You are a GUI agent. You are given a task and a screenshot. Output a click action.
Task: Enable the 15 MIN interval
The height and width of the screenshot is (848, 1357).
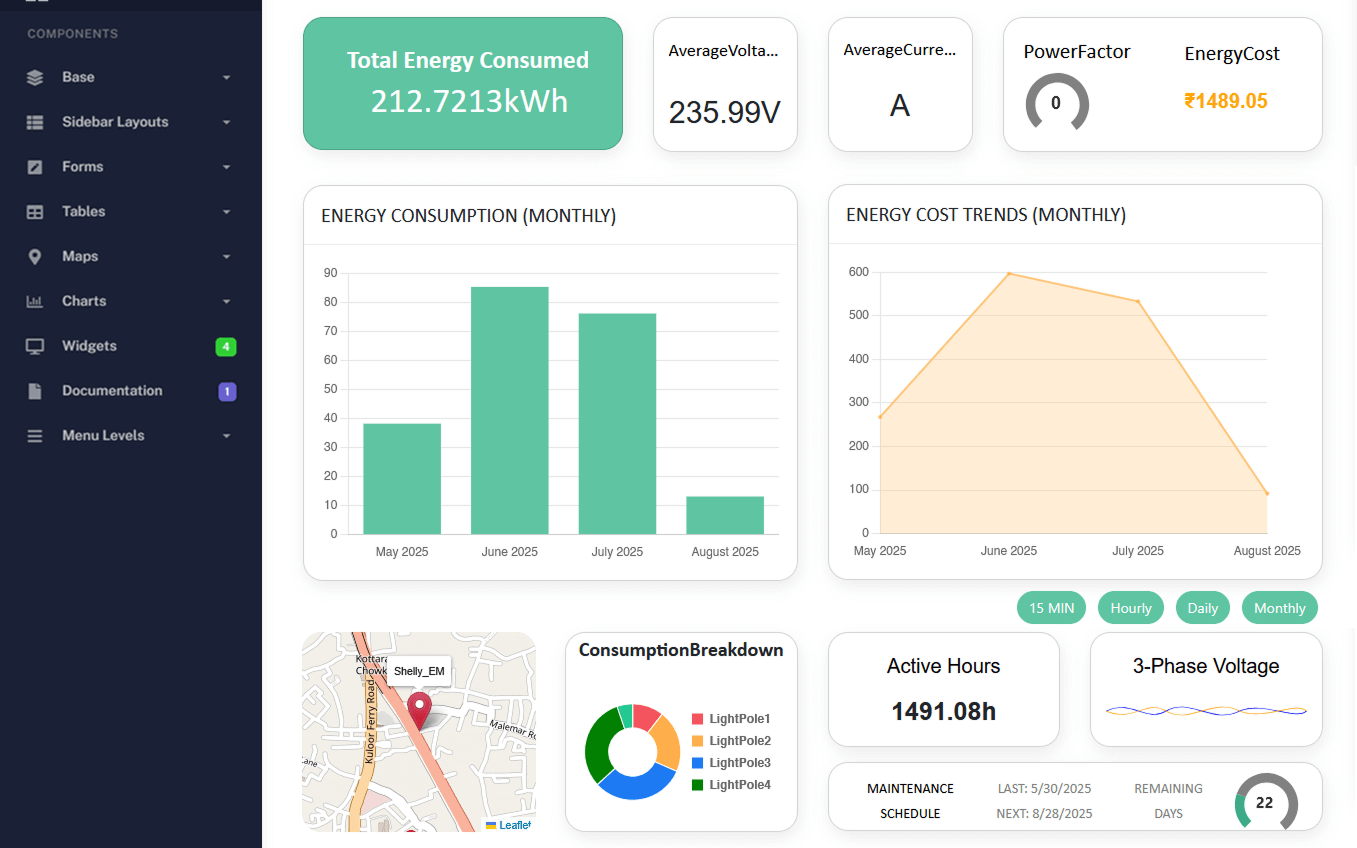pos(1051,607)
